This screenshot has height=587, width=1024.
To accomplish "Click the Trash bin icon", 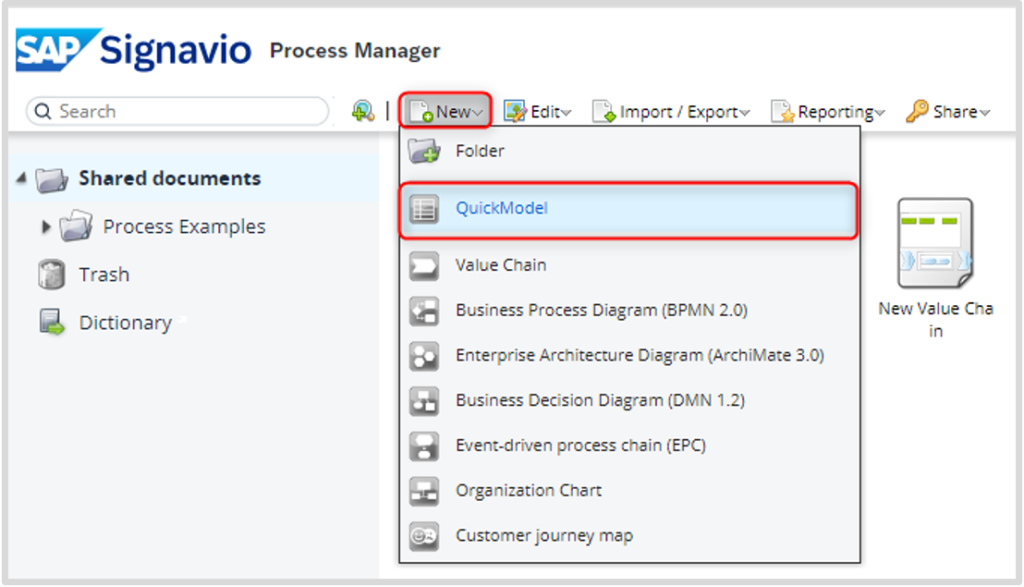I will point(51,274).
